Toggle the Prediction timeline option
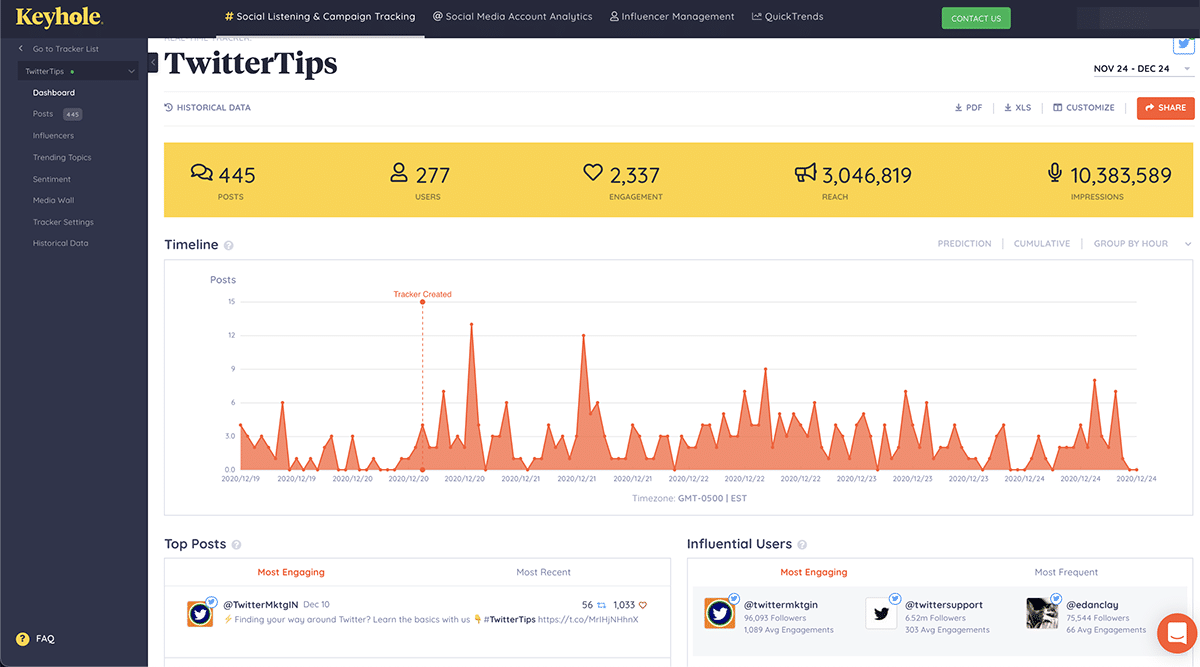Viewport: 1200px width, 667px height. 964,244
